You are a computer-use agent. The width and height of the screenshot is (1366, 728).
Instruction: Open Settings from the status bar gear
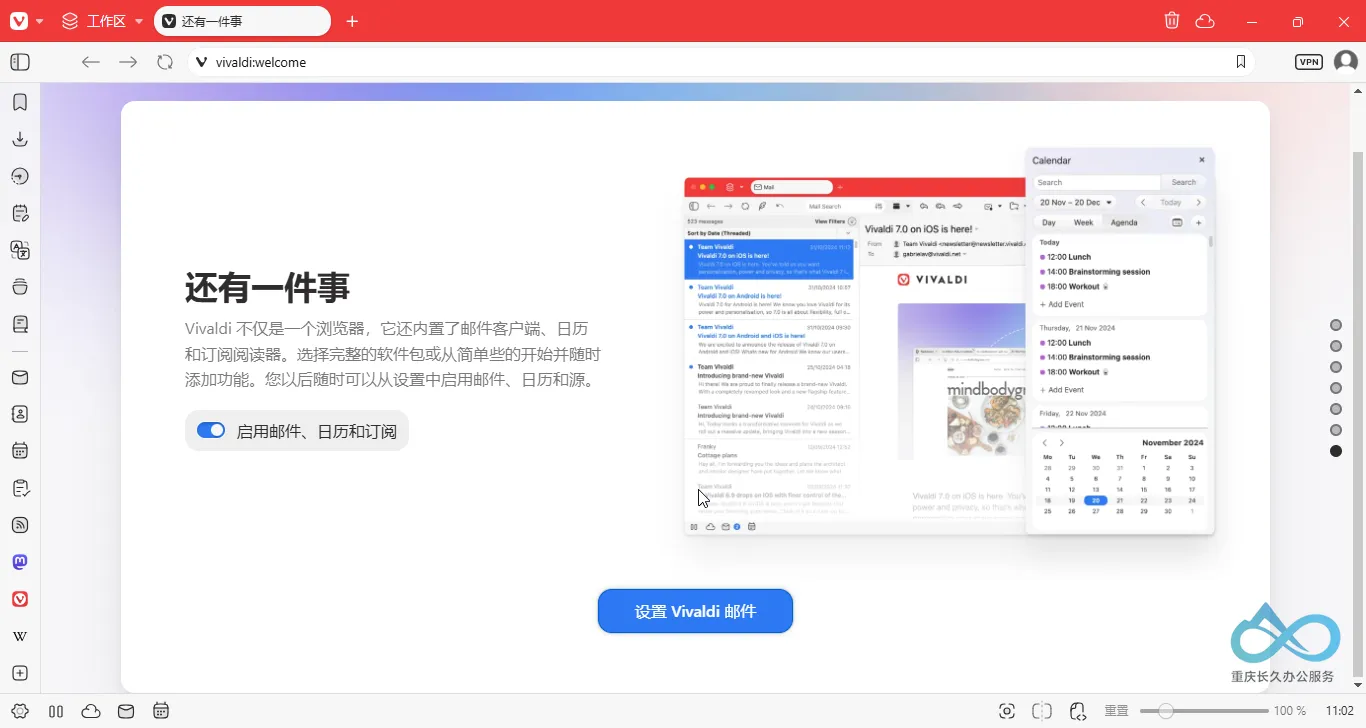(x=20, y=711)
